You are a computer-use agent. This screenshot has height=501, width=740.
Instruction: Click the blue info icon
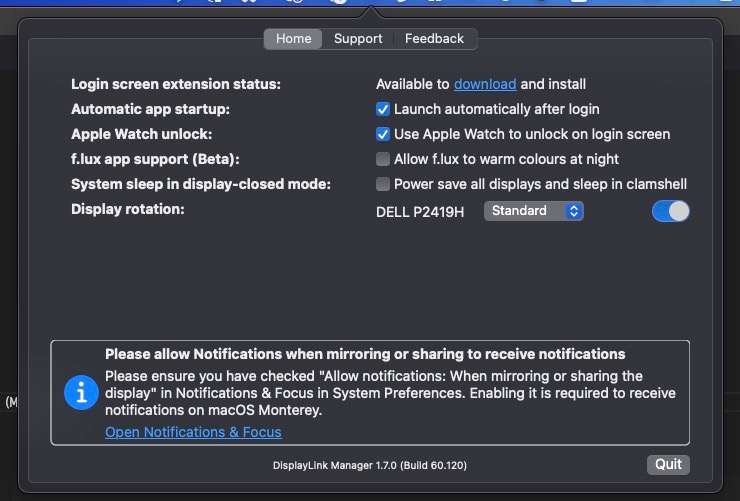(80, 394)
